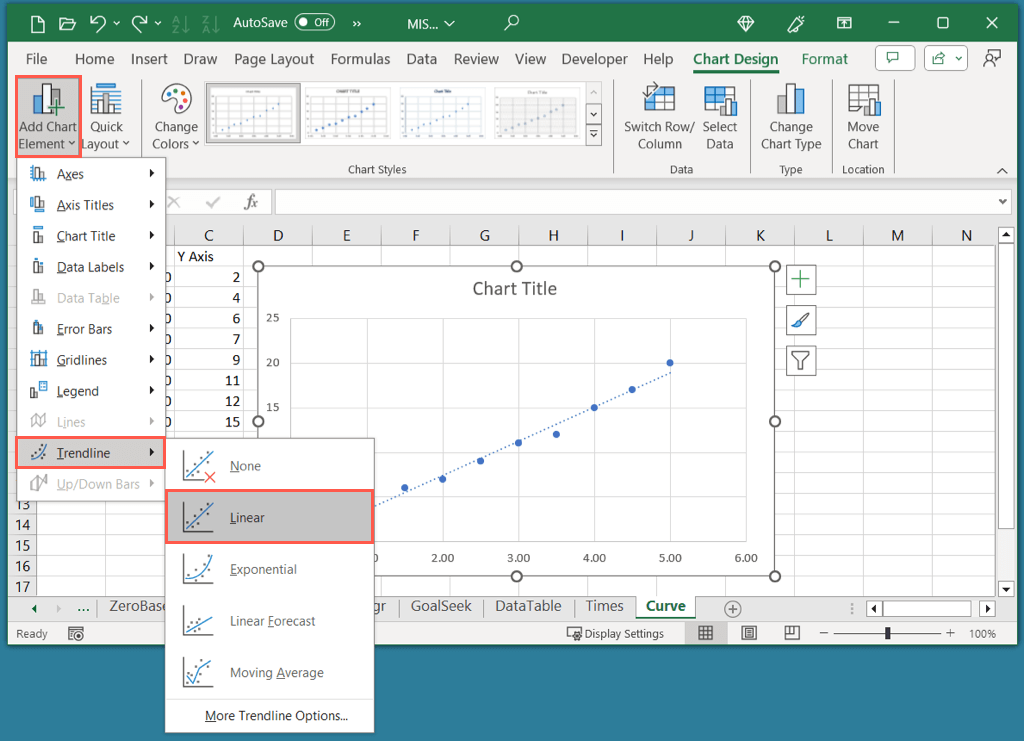Switch to Page Break Preview in status bar
1024x741 pixels.
(792, 633)
